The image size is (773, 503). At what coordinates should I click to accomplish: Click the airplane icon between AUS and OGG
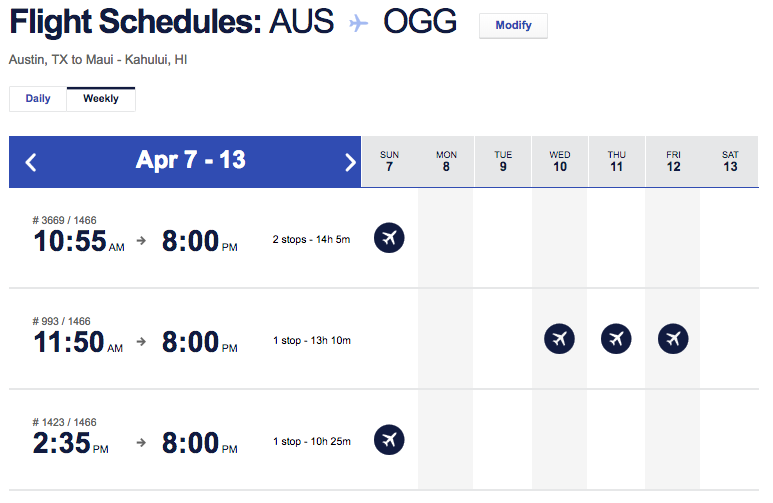coord(358,23)
